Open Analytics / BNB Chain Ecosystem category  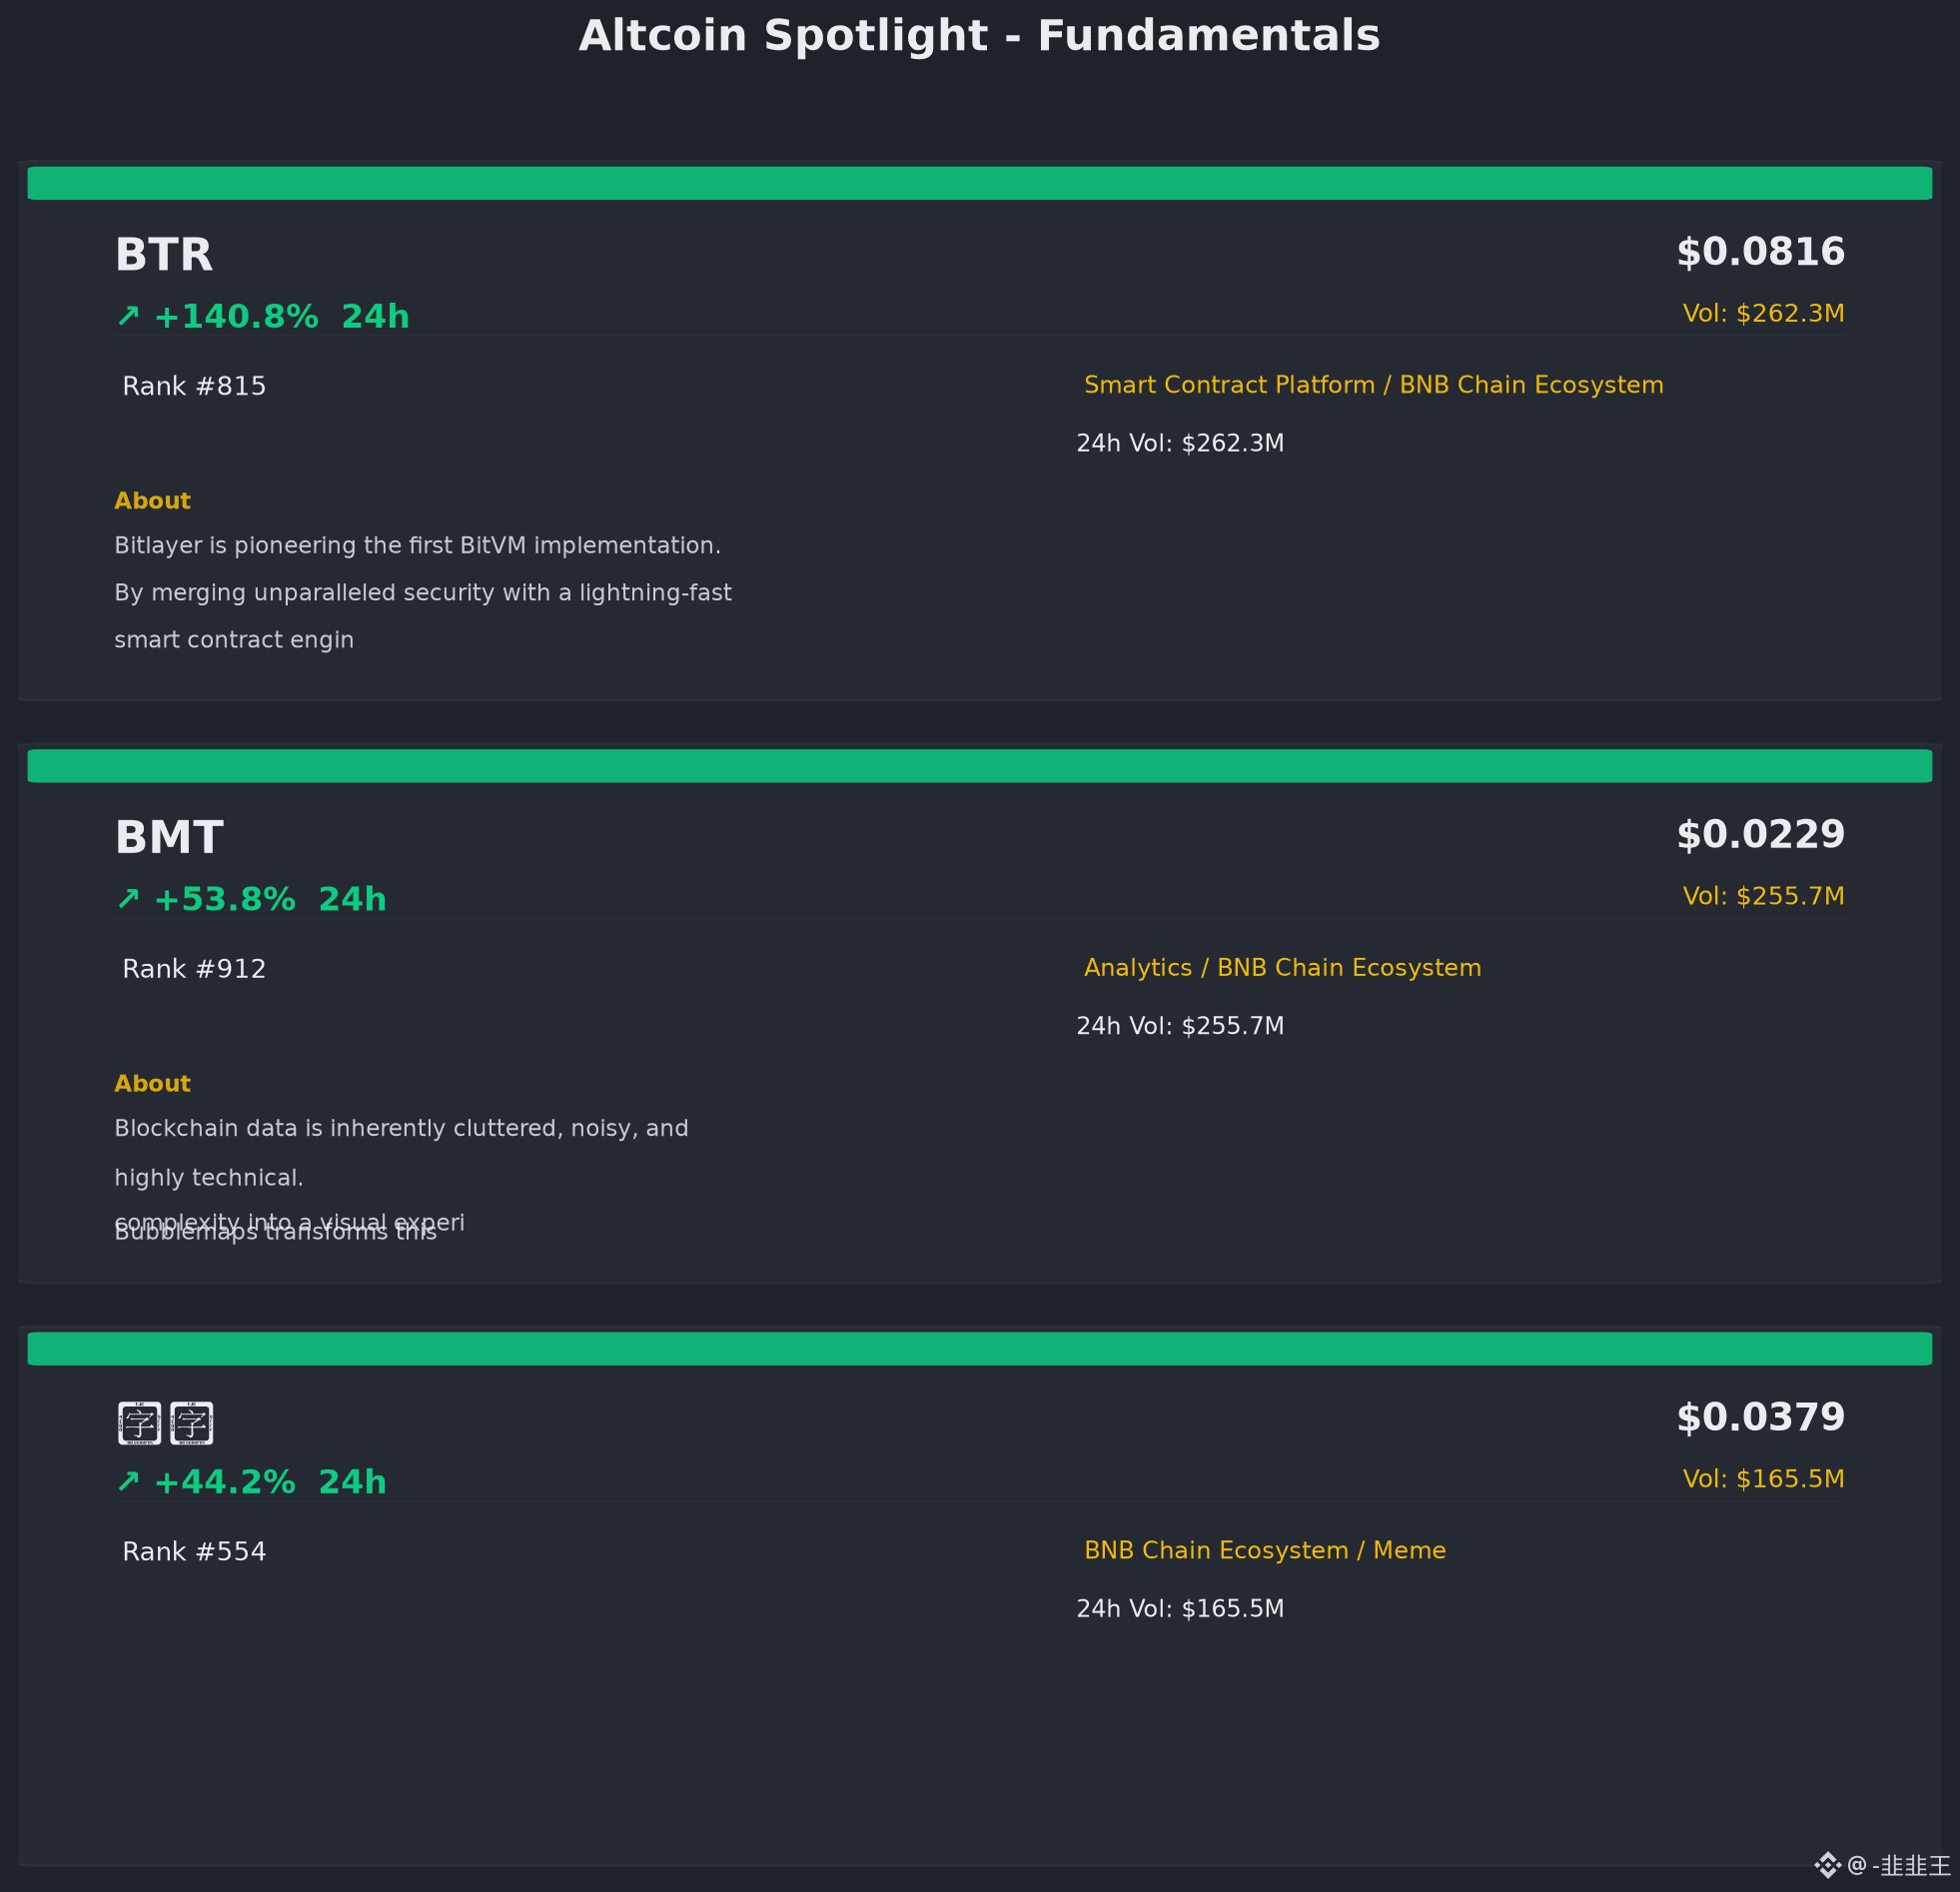click(x=1283, y=968)
